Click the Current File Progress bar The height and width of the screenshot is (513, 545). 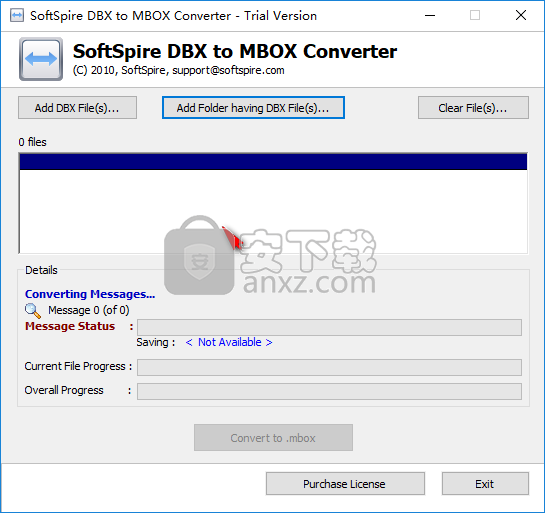(329, 367)
